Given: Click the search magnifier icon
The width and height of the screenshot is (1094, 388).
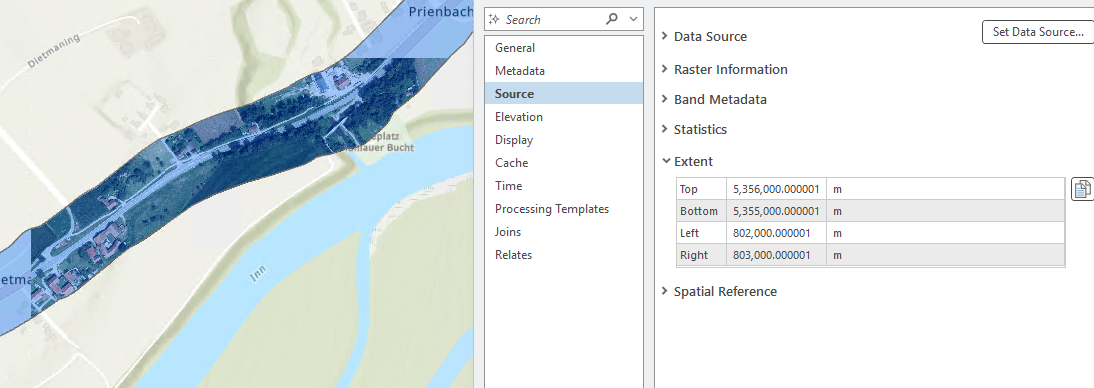Looking at the screenshot, I should (612, 20).
